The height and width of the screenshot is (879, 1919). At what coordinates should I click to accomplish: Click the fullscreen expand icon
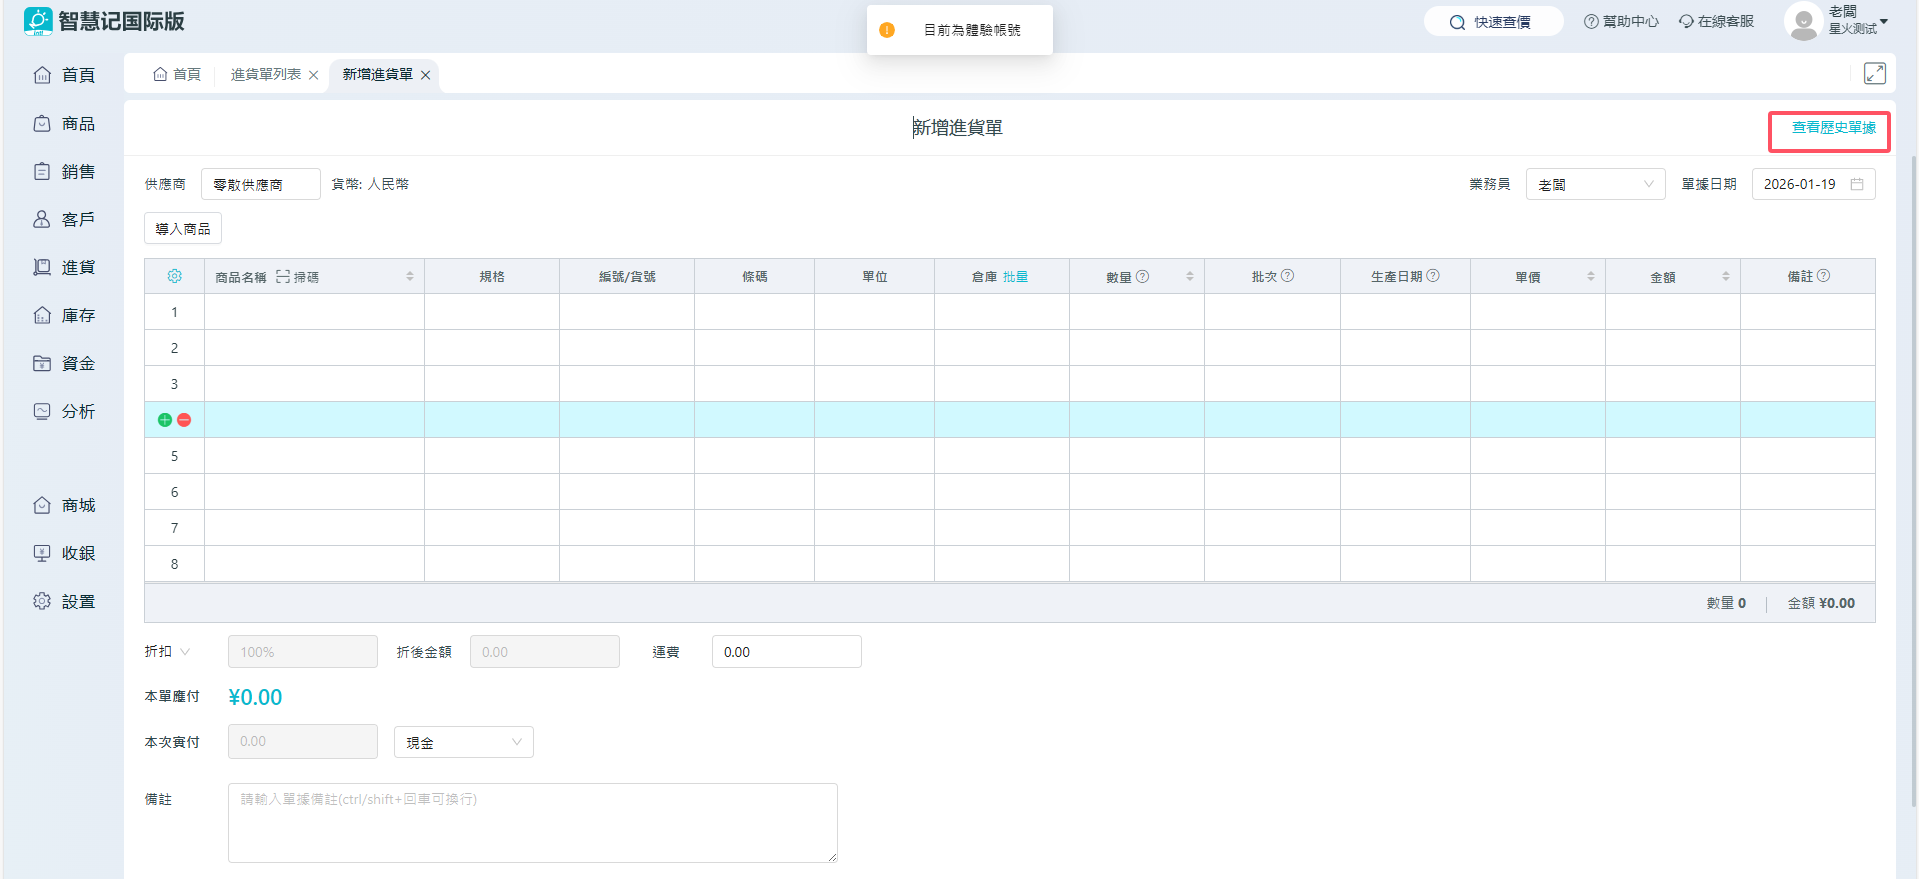(x=1875, y=73)
